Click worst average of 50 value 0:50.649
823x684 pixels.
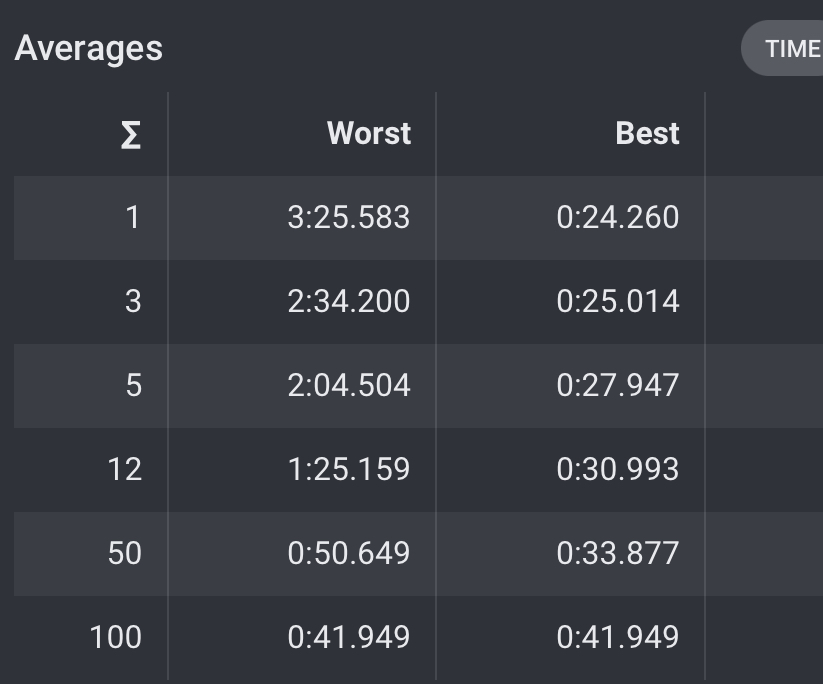click(349, 553)
